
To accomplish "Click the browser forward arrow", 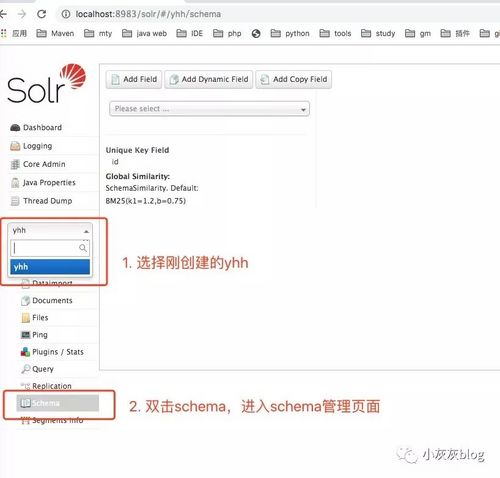I will pos(22,14).
